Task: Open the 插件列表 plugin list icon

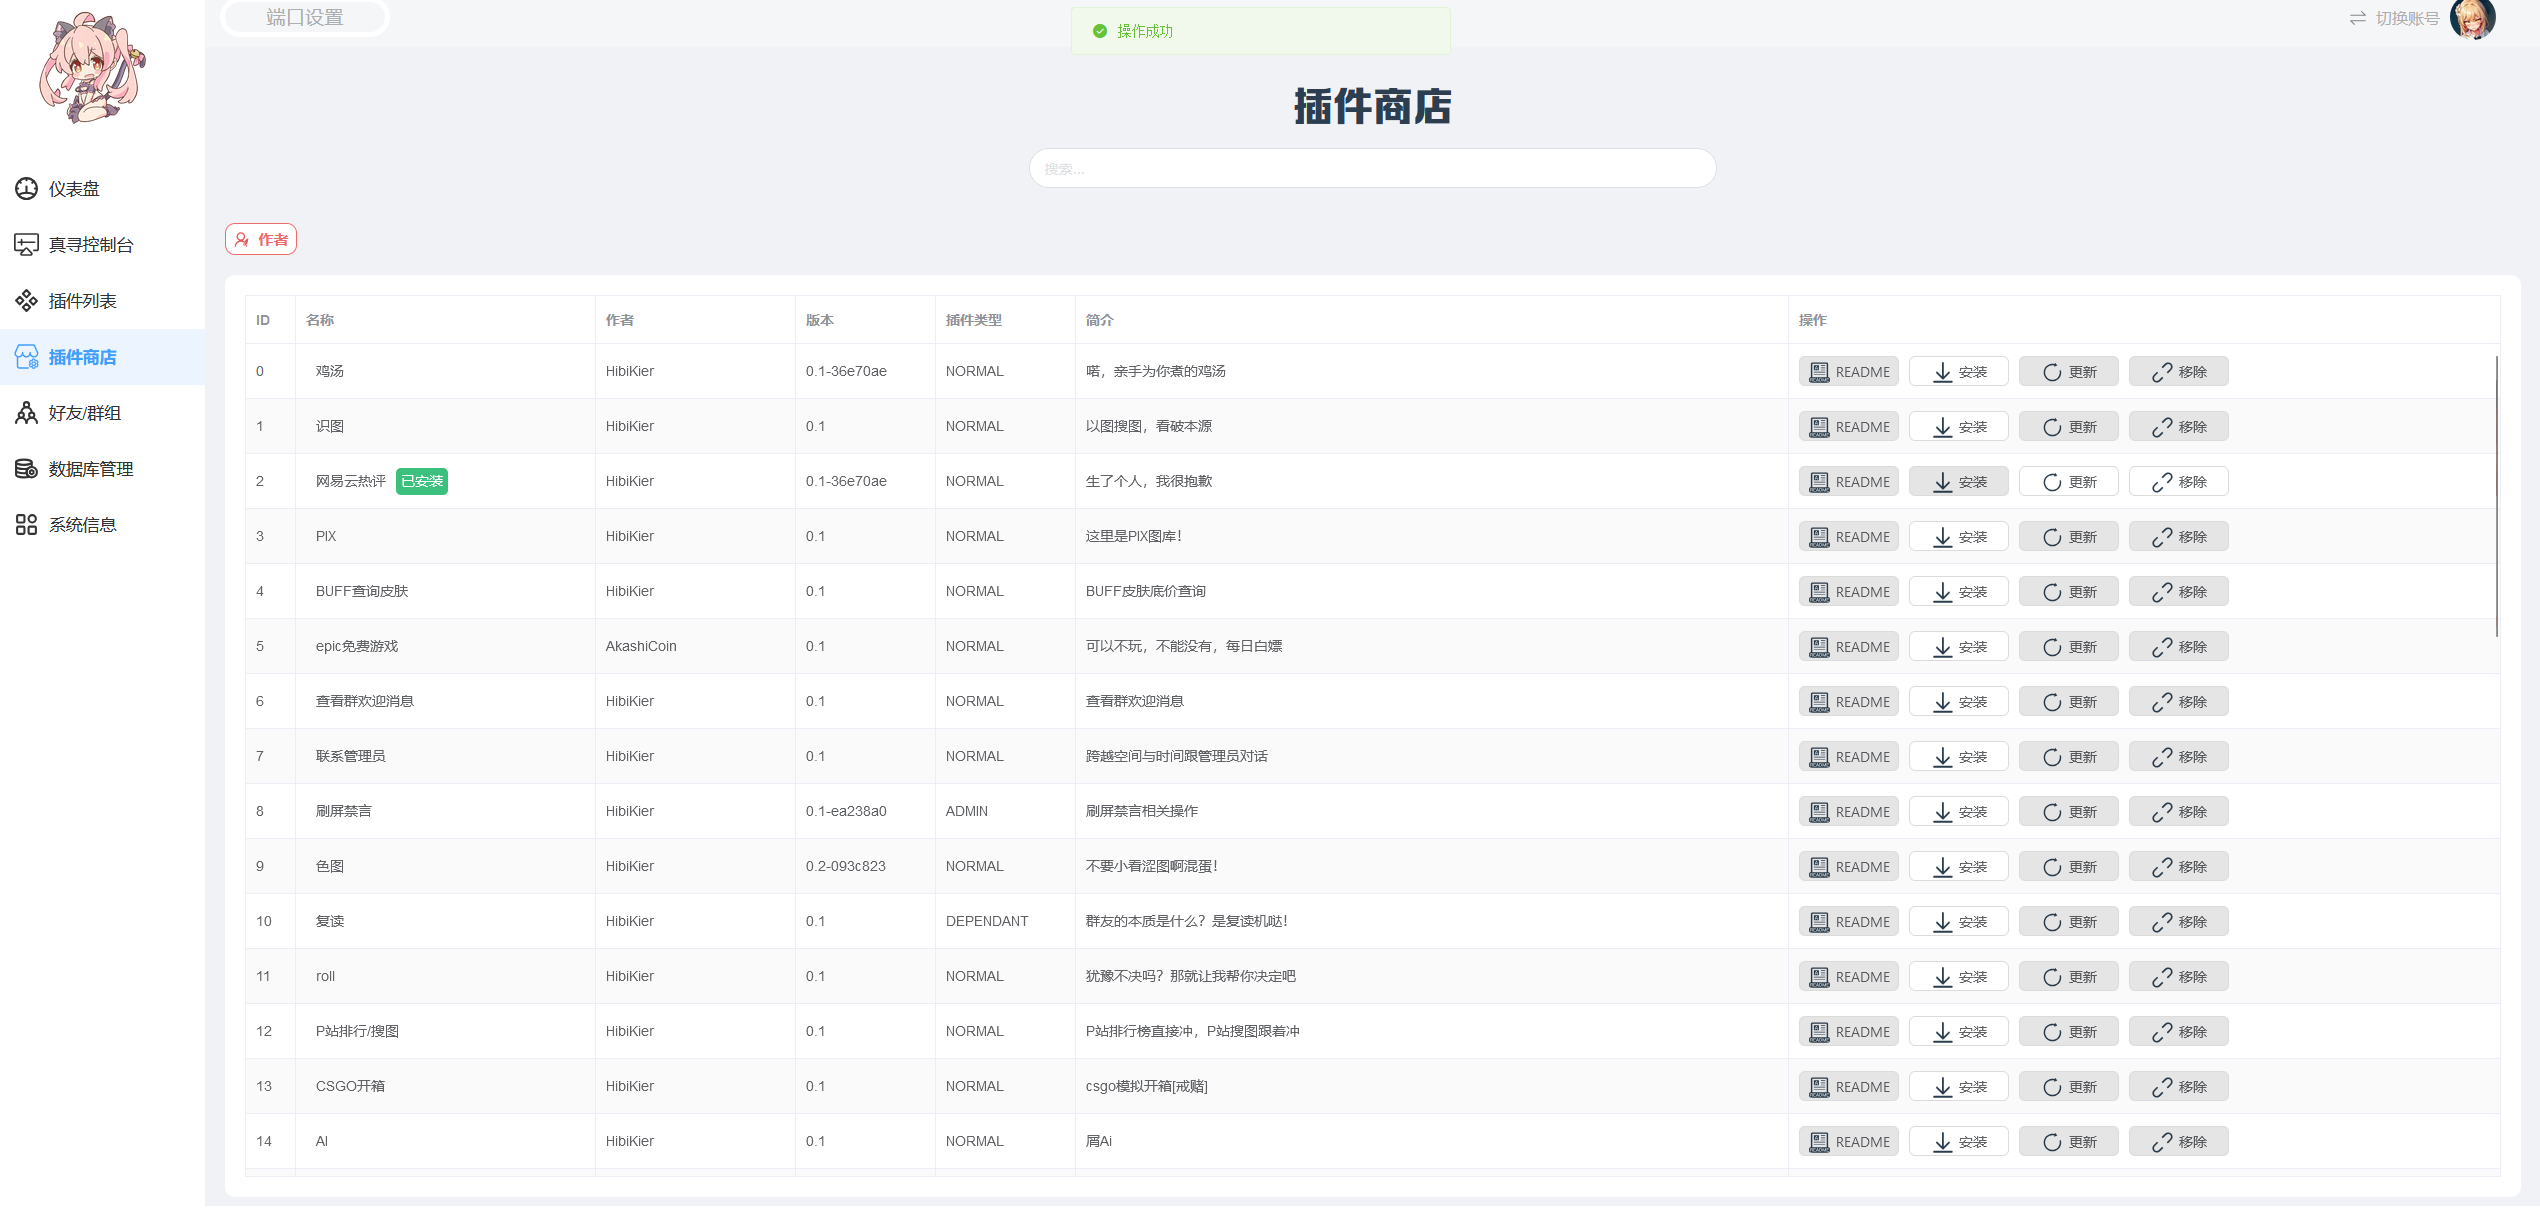Action: [26, 300]
